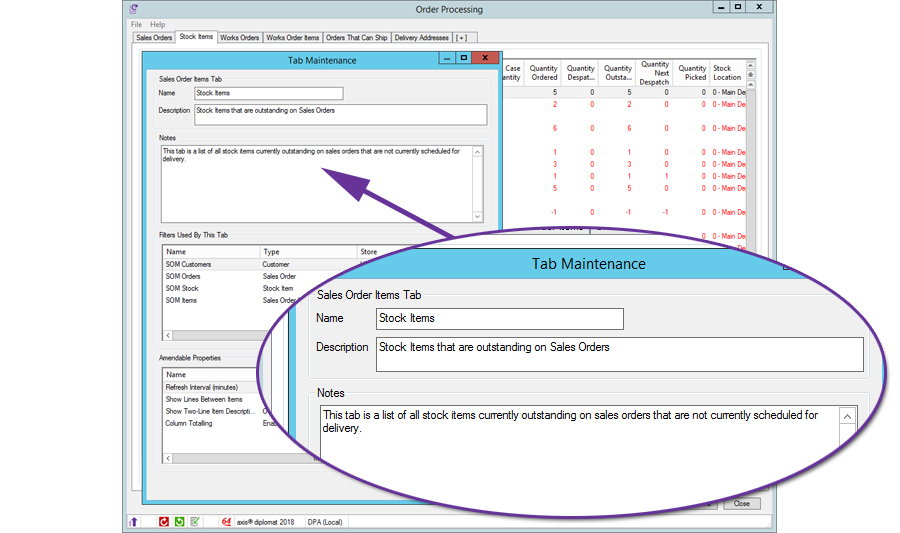
Task: Click Quantity Ordered cell showing 3
Action: point(554,164)
